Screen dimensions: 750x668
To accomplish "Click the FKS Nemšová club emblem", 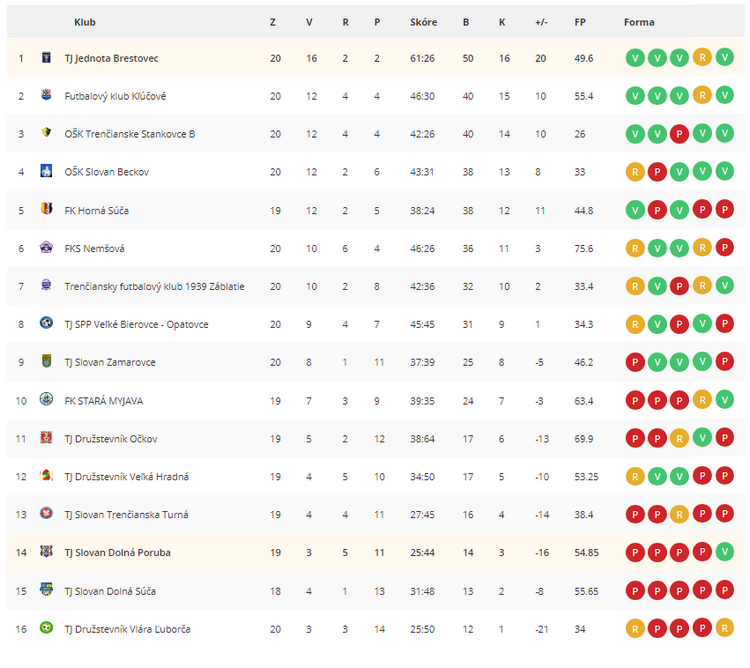I will [46, 247].
